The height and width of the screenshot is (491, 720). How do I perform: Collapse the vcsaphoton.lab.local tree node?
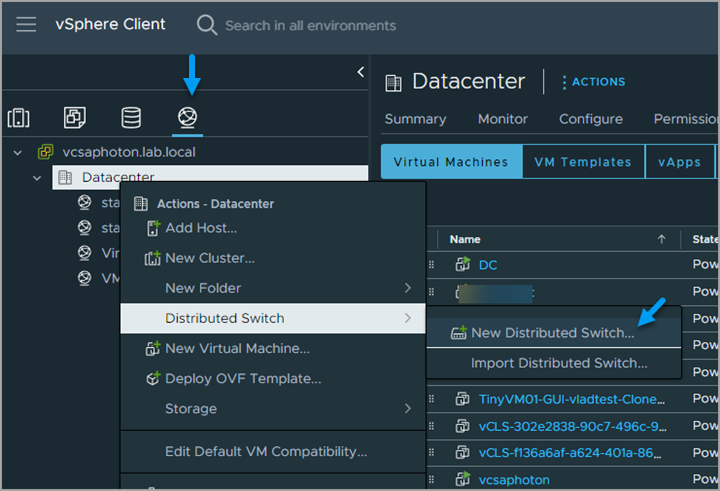click(x=17, y=152)
